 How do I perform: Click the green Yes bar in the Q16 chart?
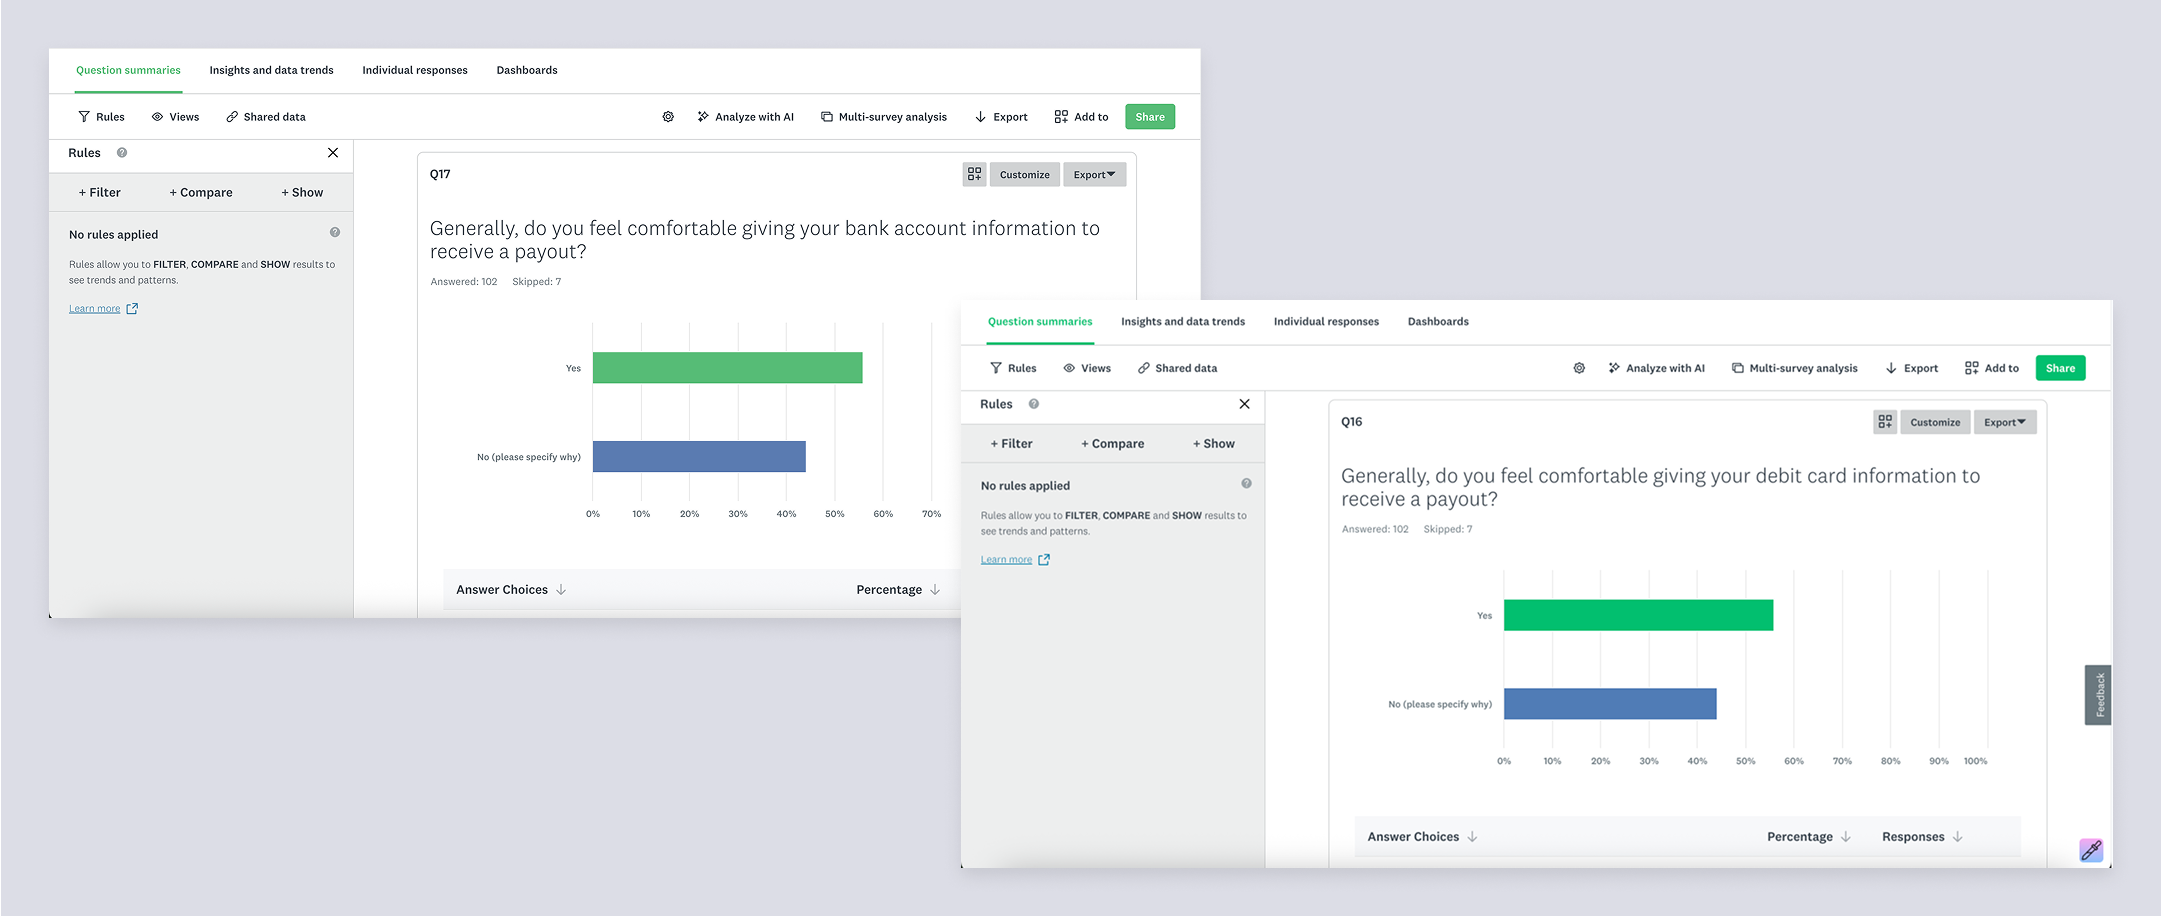pyautogui.click(x=1638, y=615)
